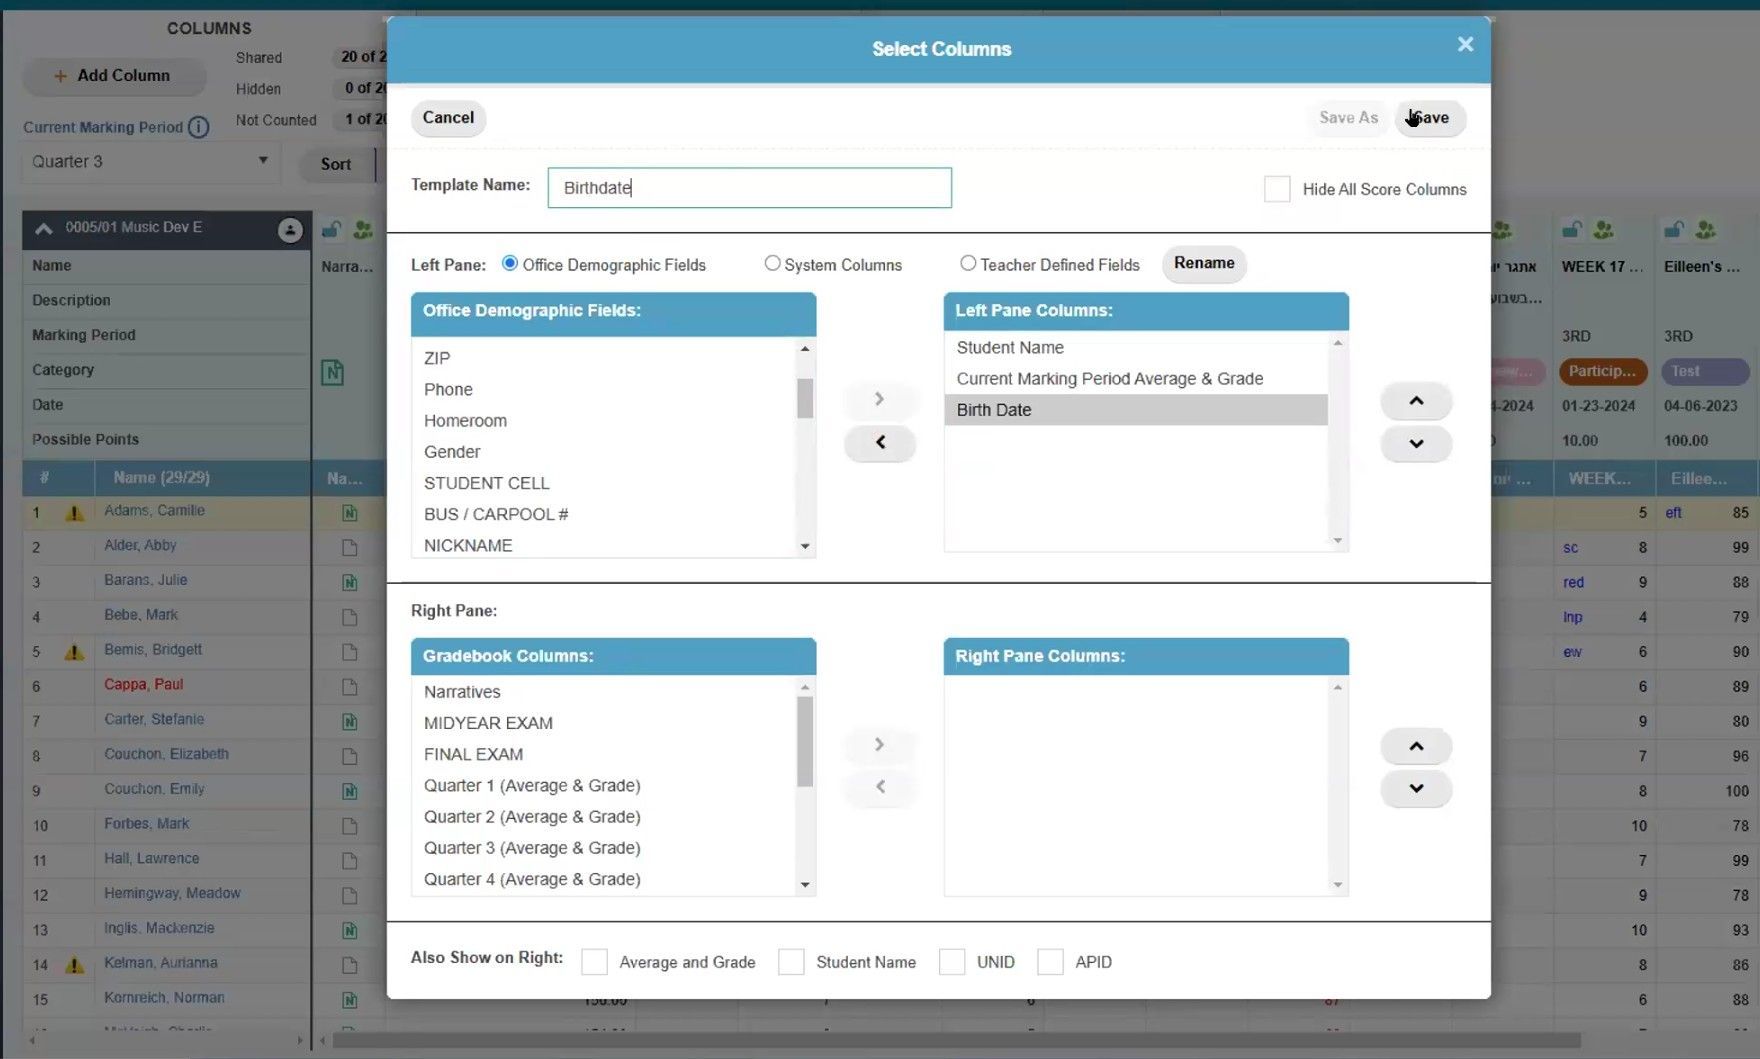Click the Office Demographic Fields list scrollbar
1760x1059 pixels.
click(804, 398)
